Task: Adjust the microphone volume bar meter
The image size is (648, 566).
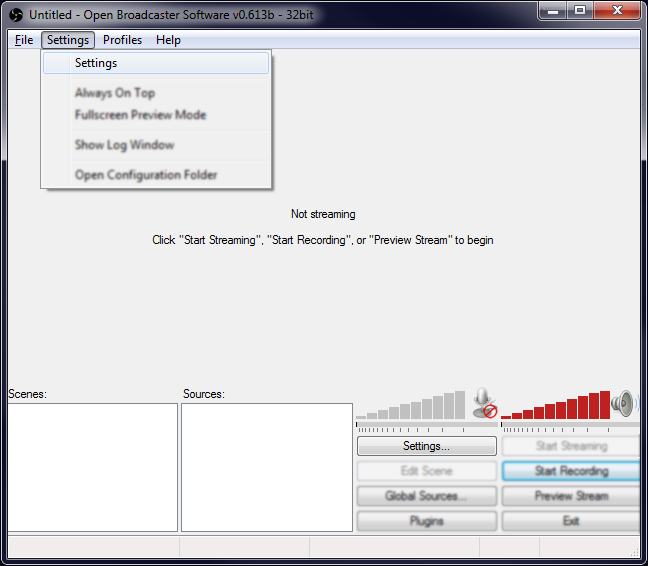Action: click(410, 405)
